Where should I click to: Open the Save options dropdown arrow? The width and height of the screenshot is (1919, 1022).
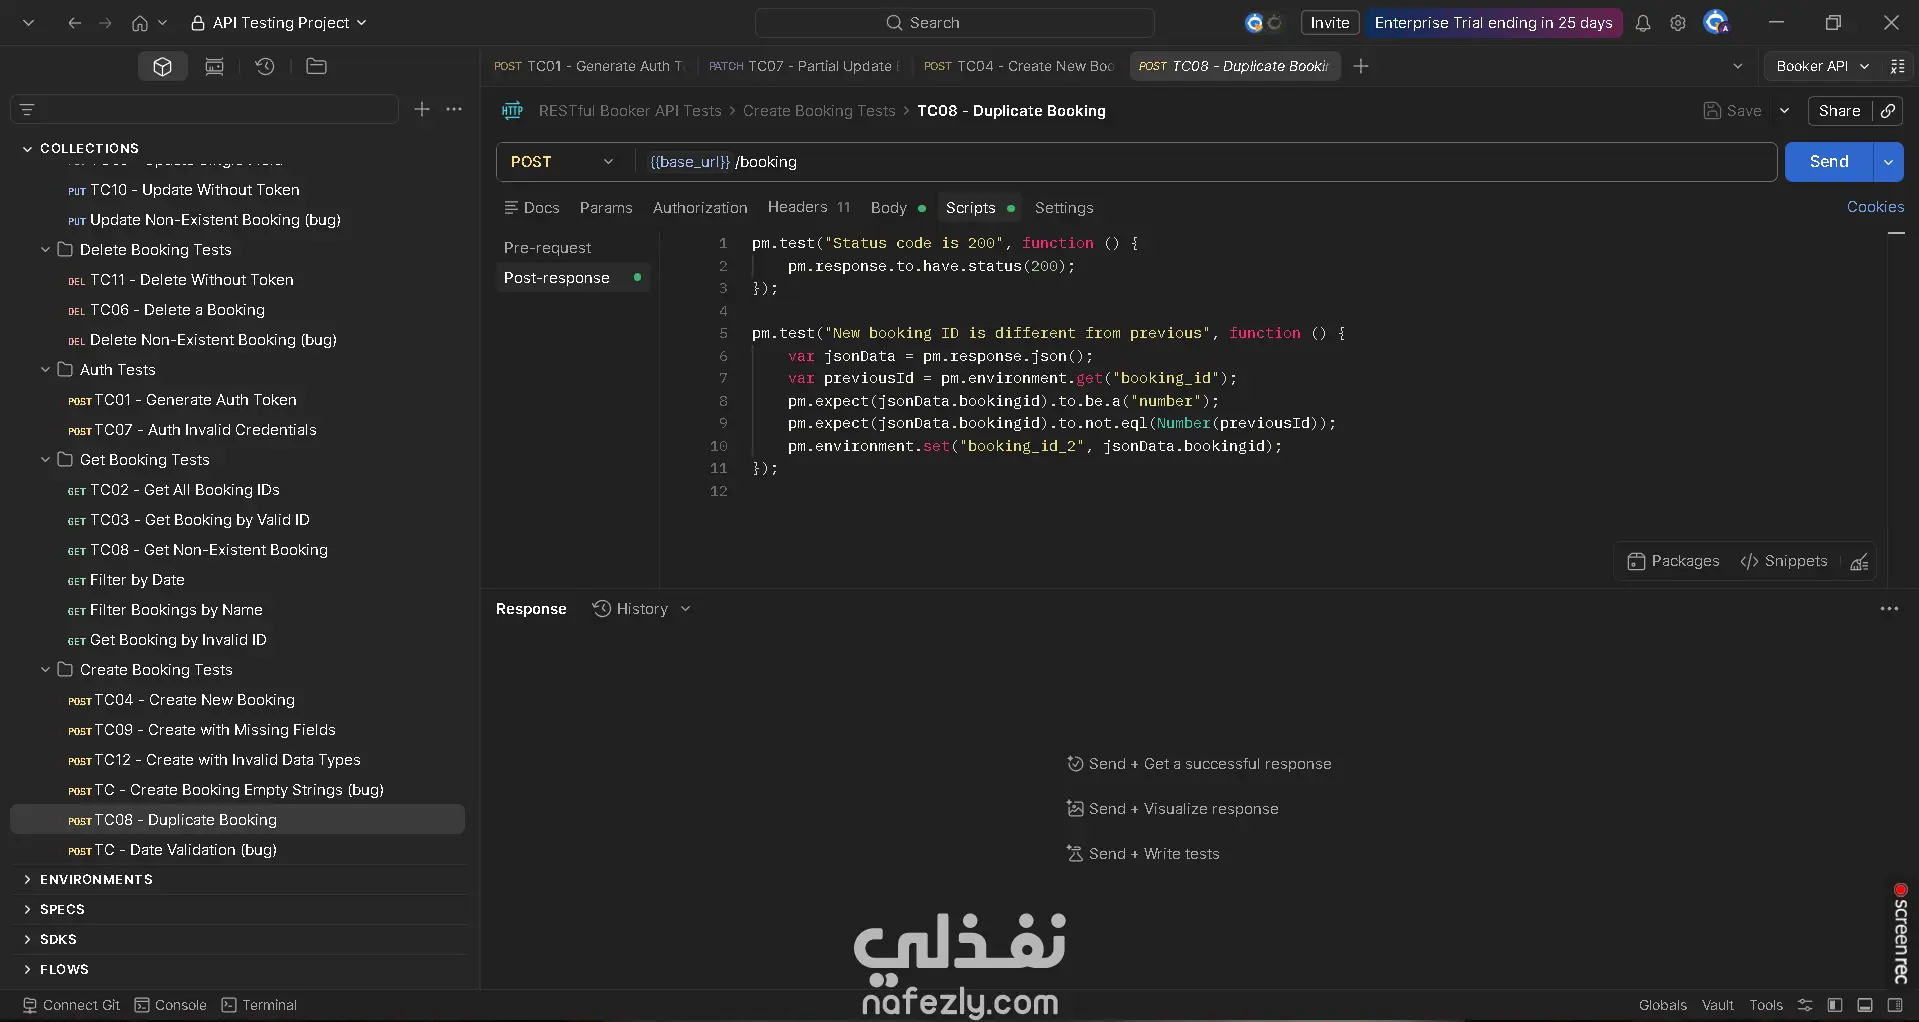(x=1784, y=111)
